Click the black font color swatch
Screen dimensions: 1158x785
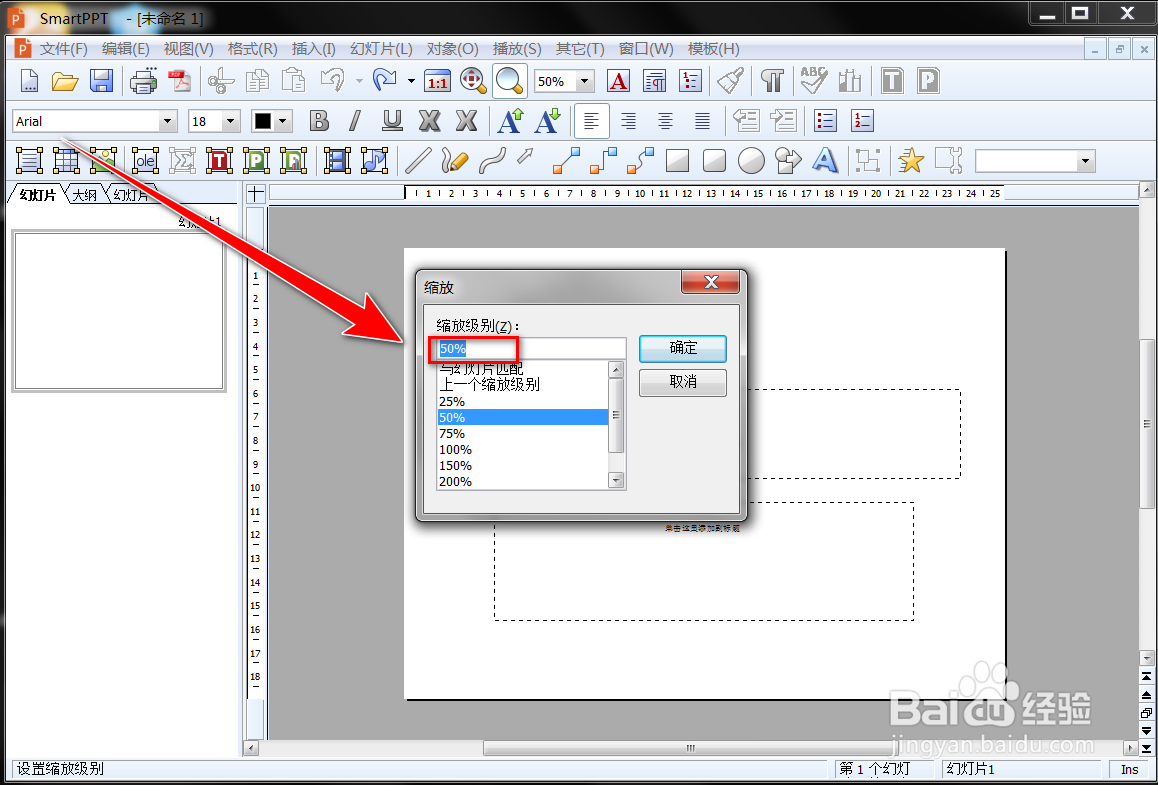(263, 121)
